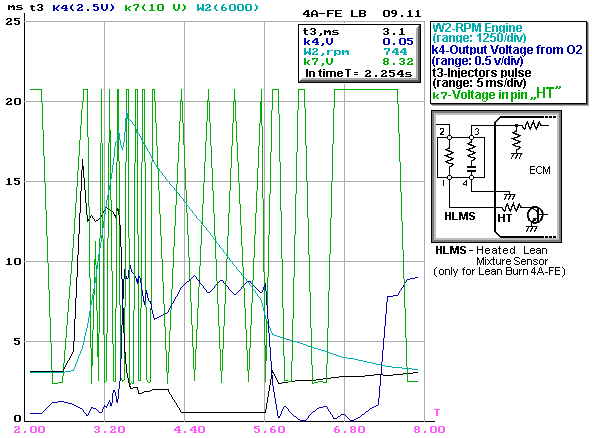The height and width of the screenshot is (438, 592).
Task: Click the '(range: 0.5 v/div)' legend text
Action: (478, 60)
